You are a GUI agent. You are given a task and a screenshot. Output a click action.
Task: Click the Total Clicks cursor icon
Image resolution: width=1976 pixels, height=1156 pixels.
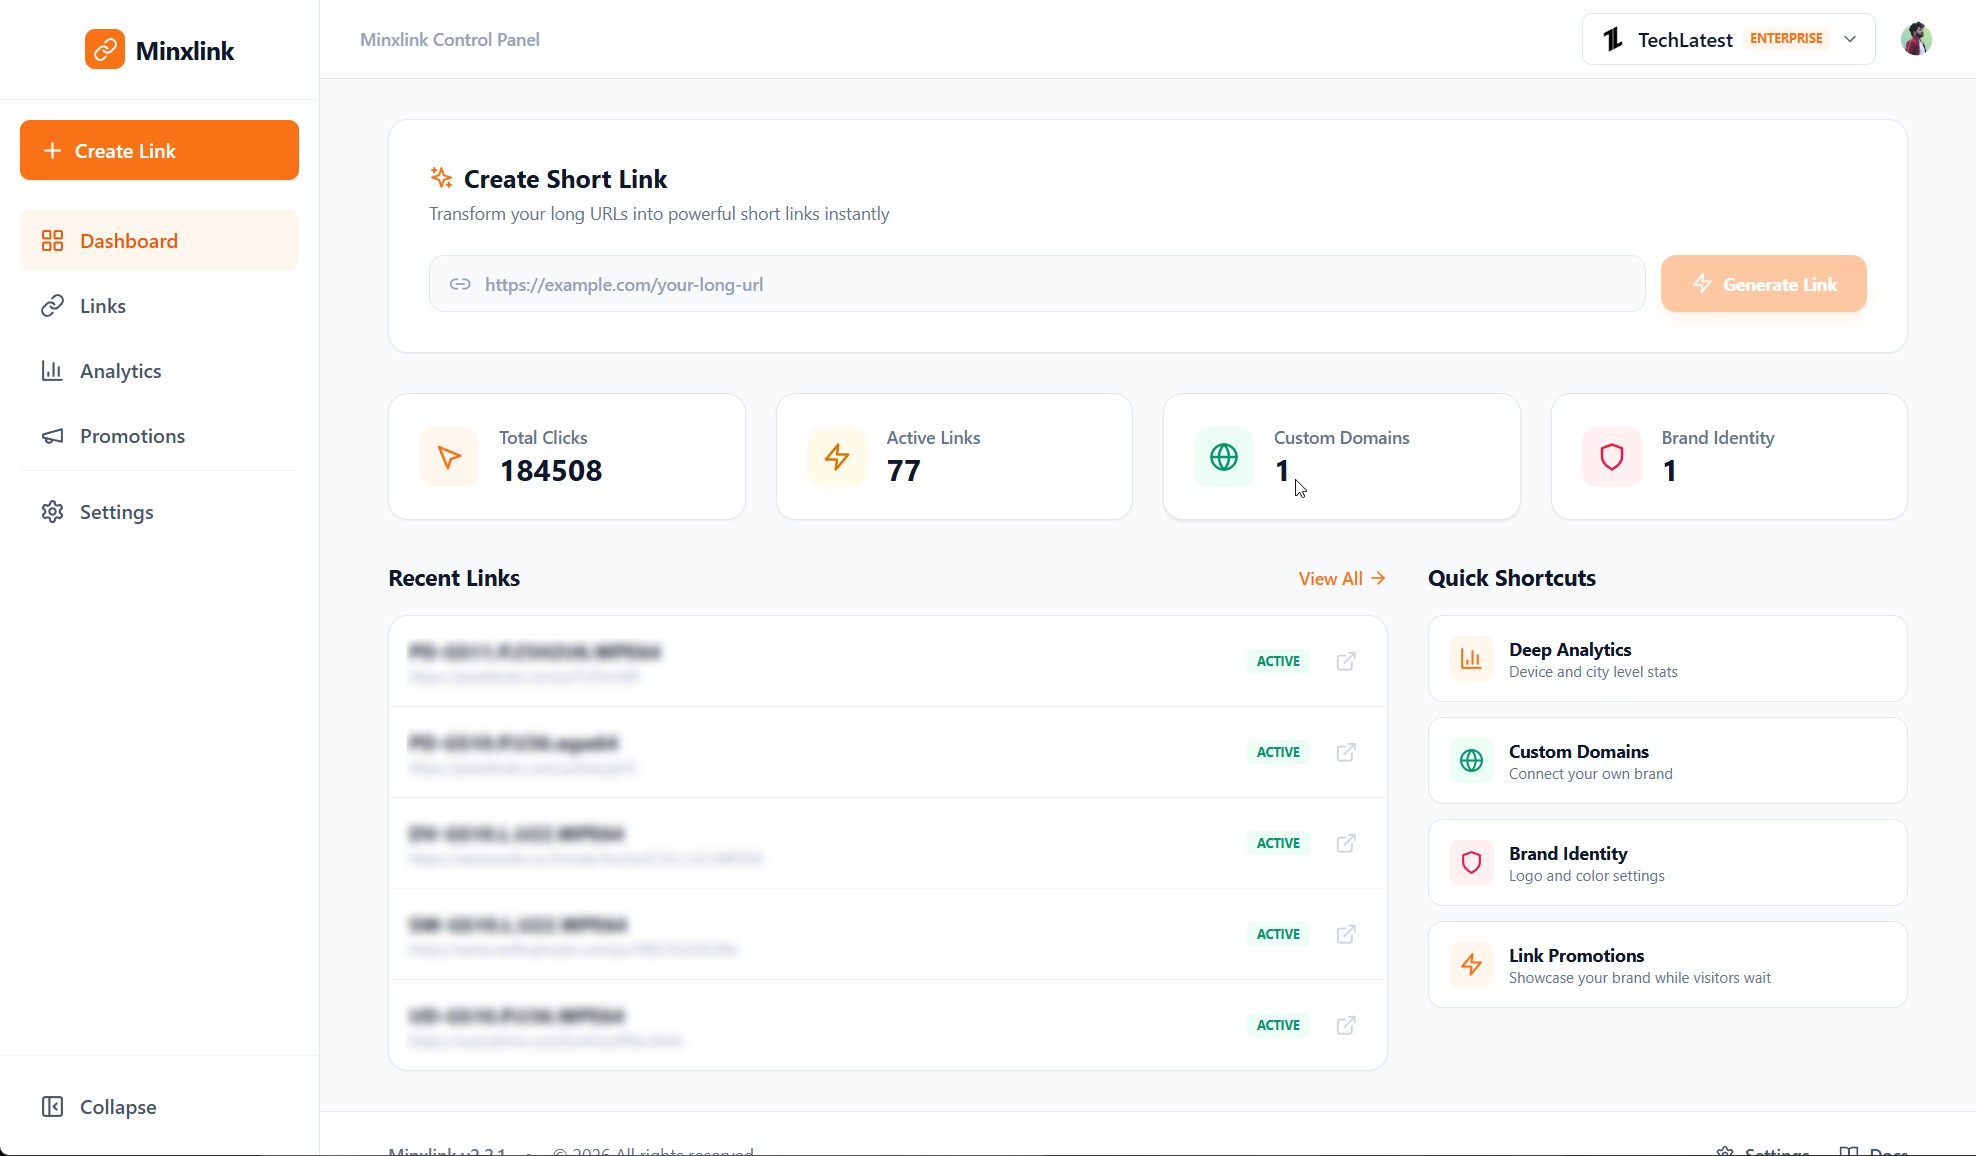click(x=449, y=457)
